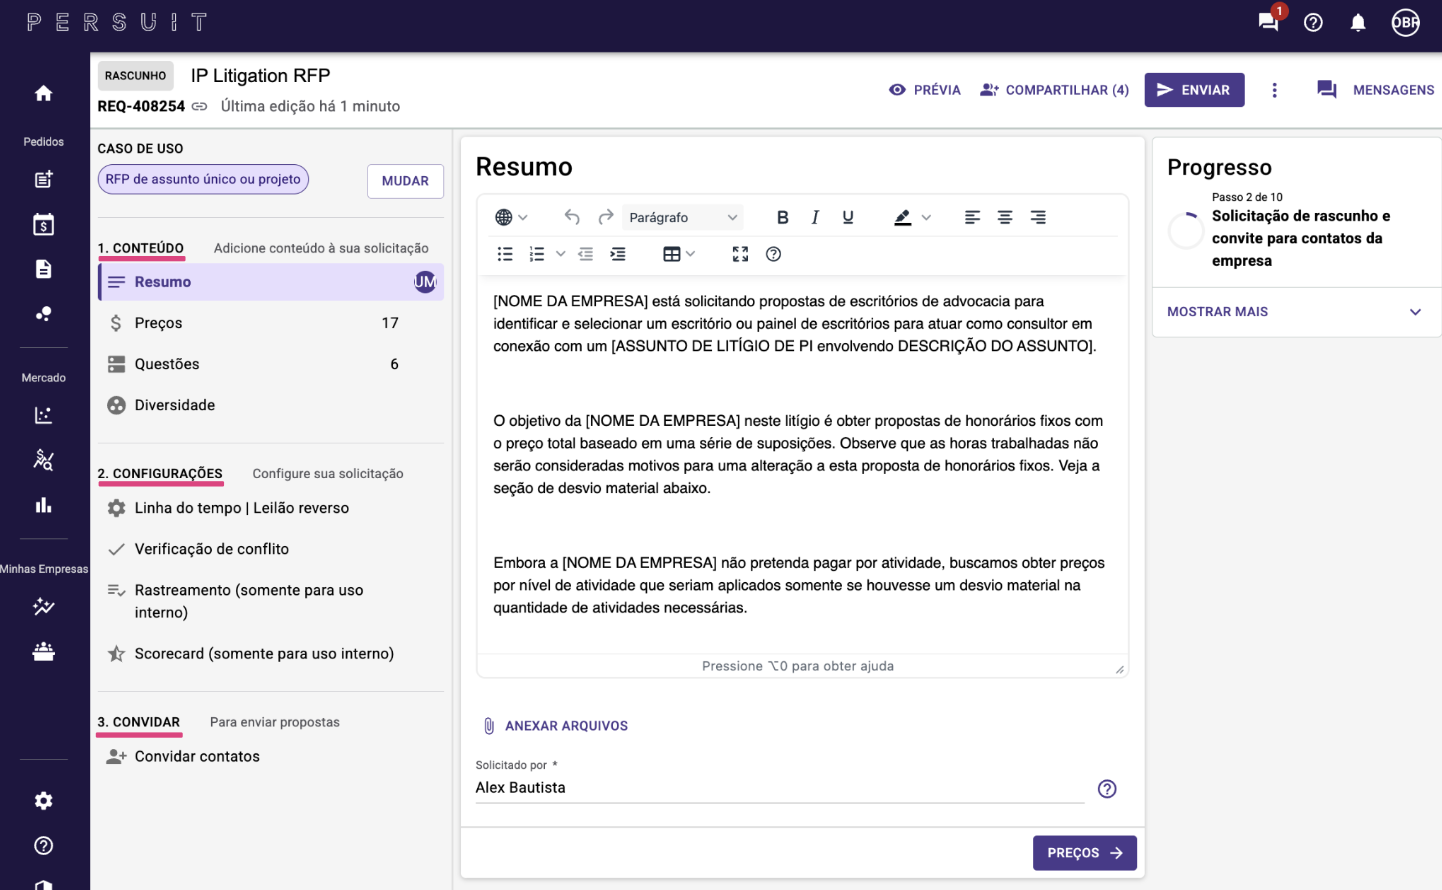
Task: Open the person analytics sidebar icon
Action: coord(43,460)
